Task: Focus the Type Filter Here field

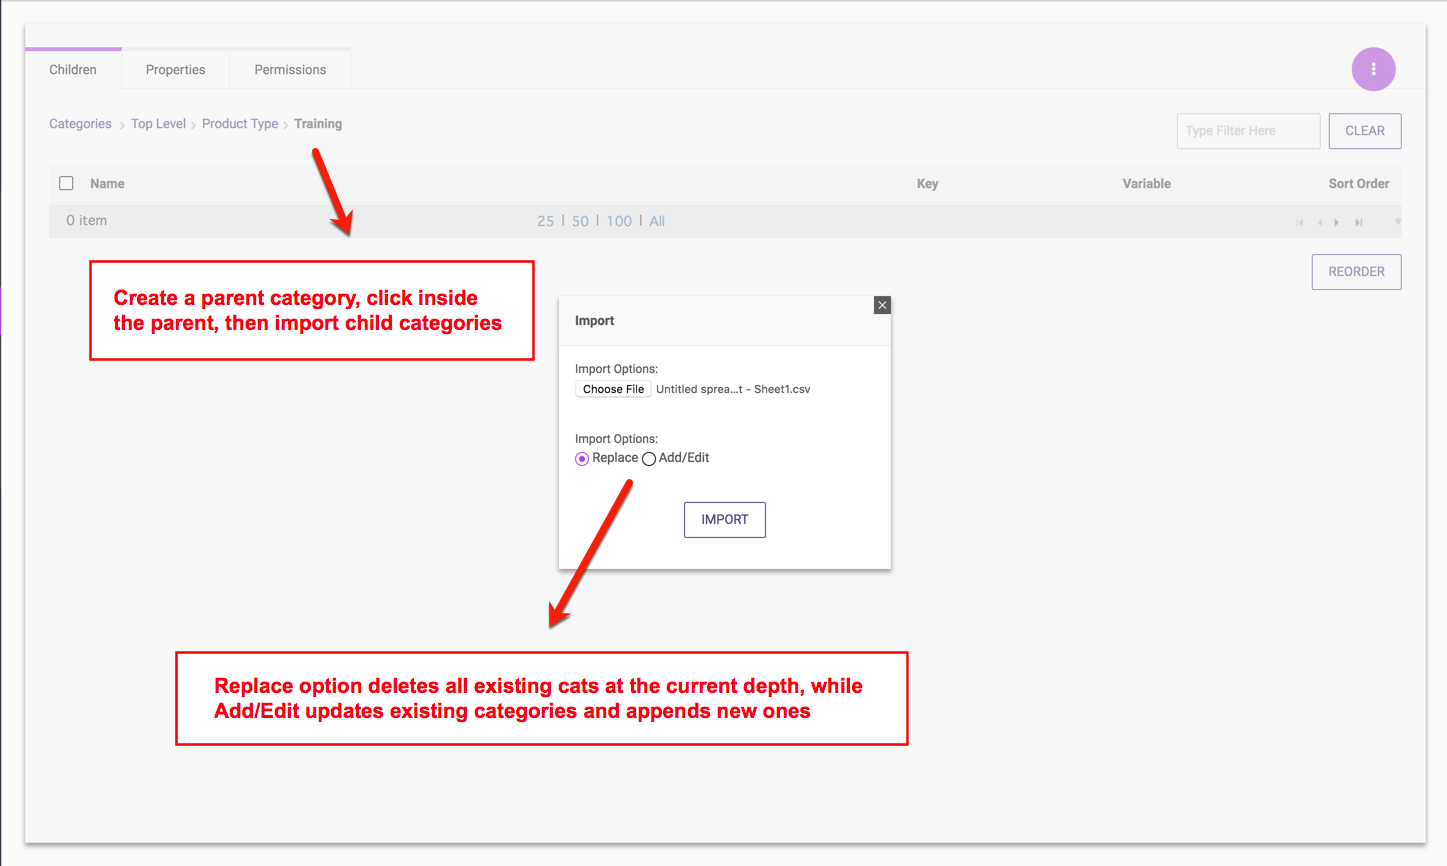Action: coord(1248,131)
